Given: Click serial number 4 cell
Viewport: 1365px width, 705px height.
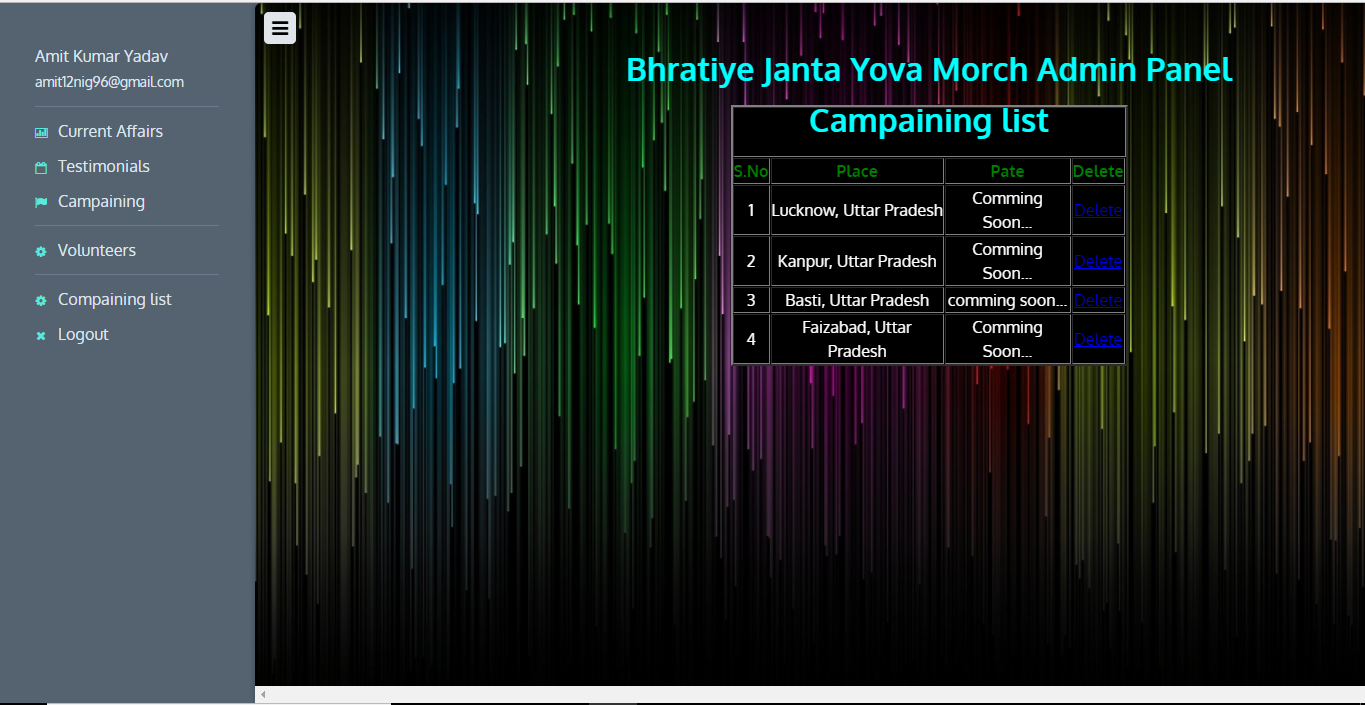Looking at the screenshot, I should click(751, 339).
